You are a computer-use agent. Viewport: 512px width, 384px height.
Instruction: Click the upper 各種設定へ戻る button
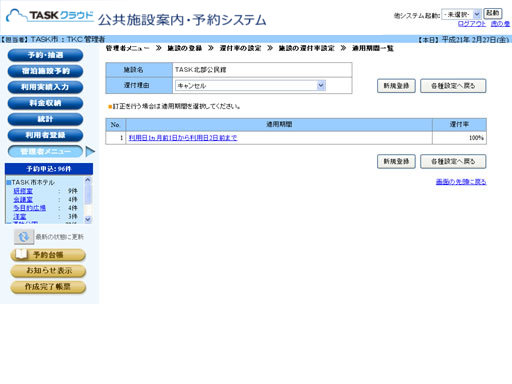(x=453, y=86)
